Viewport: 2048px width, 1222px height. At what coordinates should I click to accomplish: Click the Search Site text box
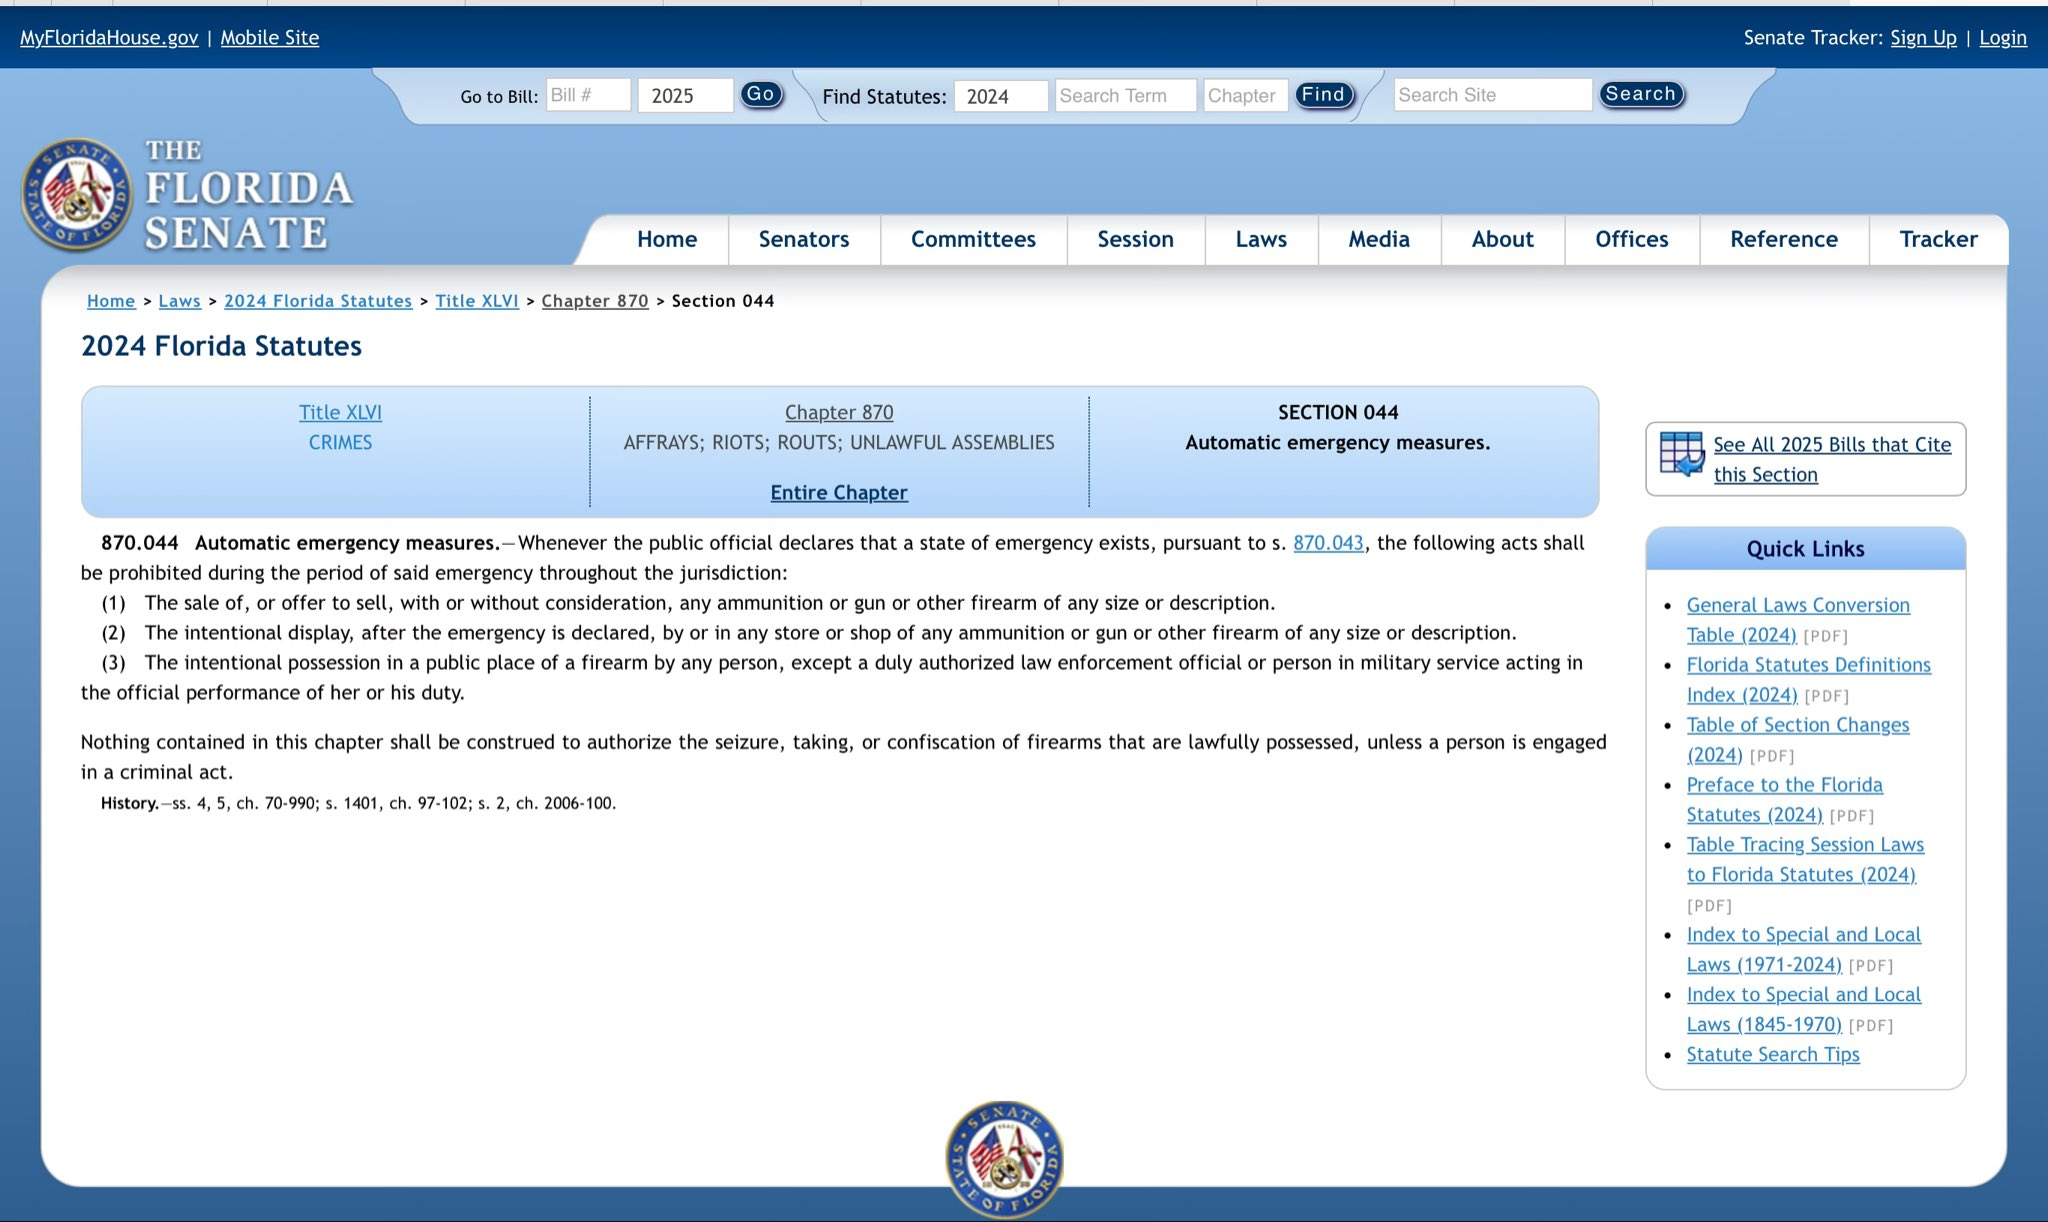[x=1491, y=95]
